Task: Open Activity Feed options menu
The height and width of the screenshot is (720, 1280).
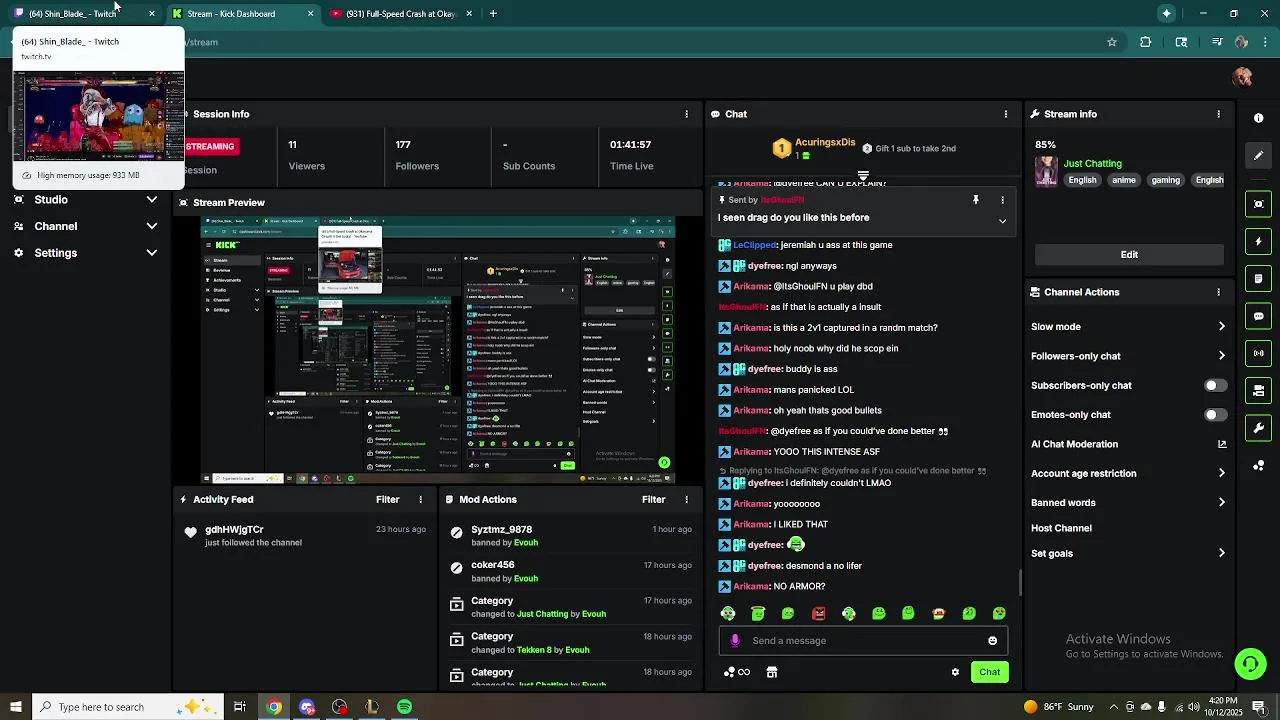Action: click(x=420, y=499)
